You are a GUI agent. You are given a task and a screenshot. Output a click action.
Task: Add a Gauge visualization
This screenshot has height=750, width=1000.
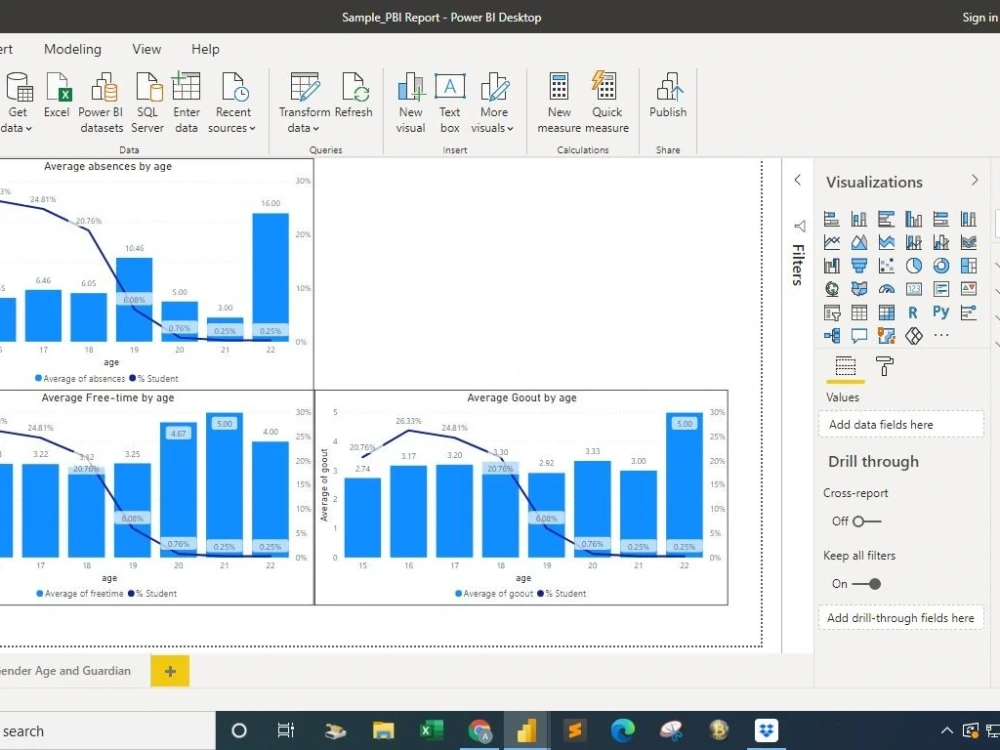tap(886, 288)
